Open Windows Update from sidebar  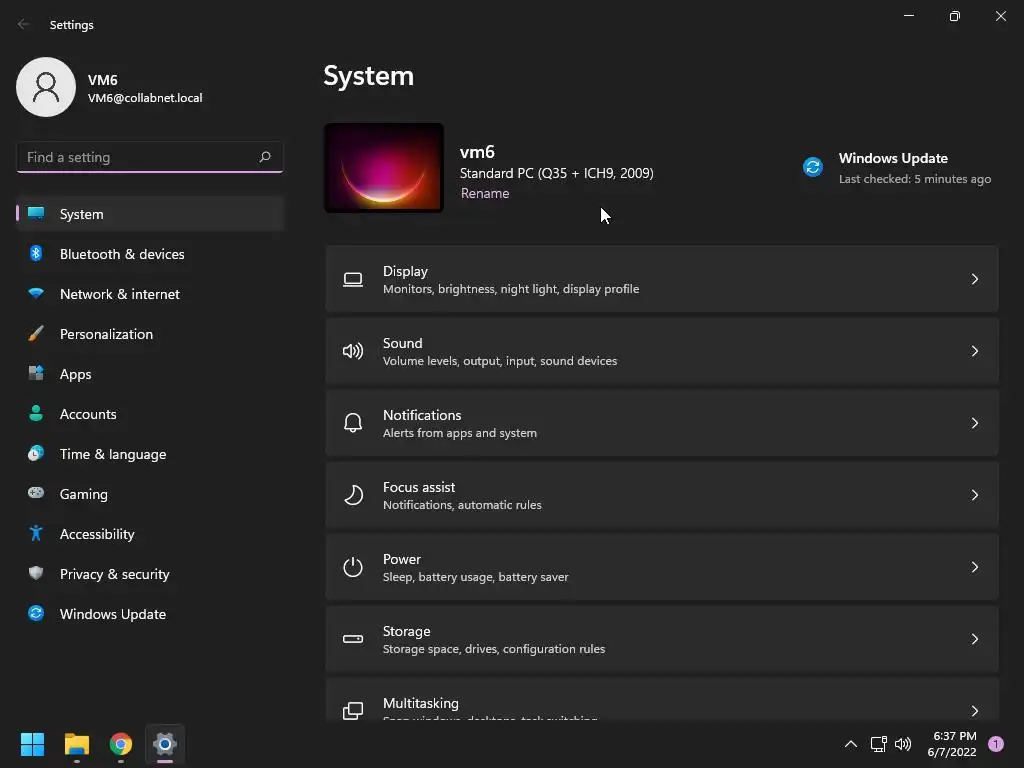coord(150,613)
